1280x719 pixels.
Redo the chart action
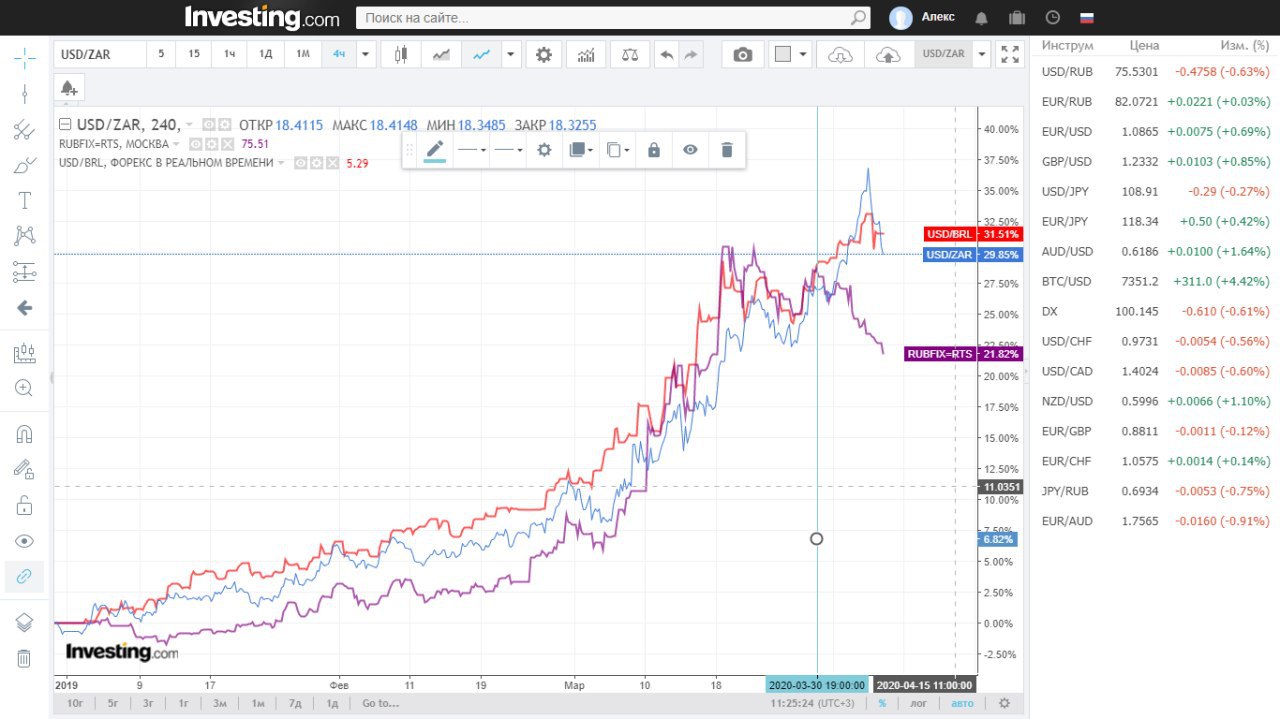pos(691,55)
